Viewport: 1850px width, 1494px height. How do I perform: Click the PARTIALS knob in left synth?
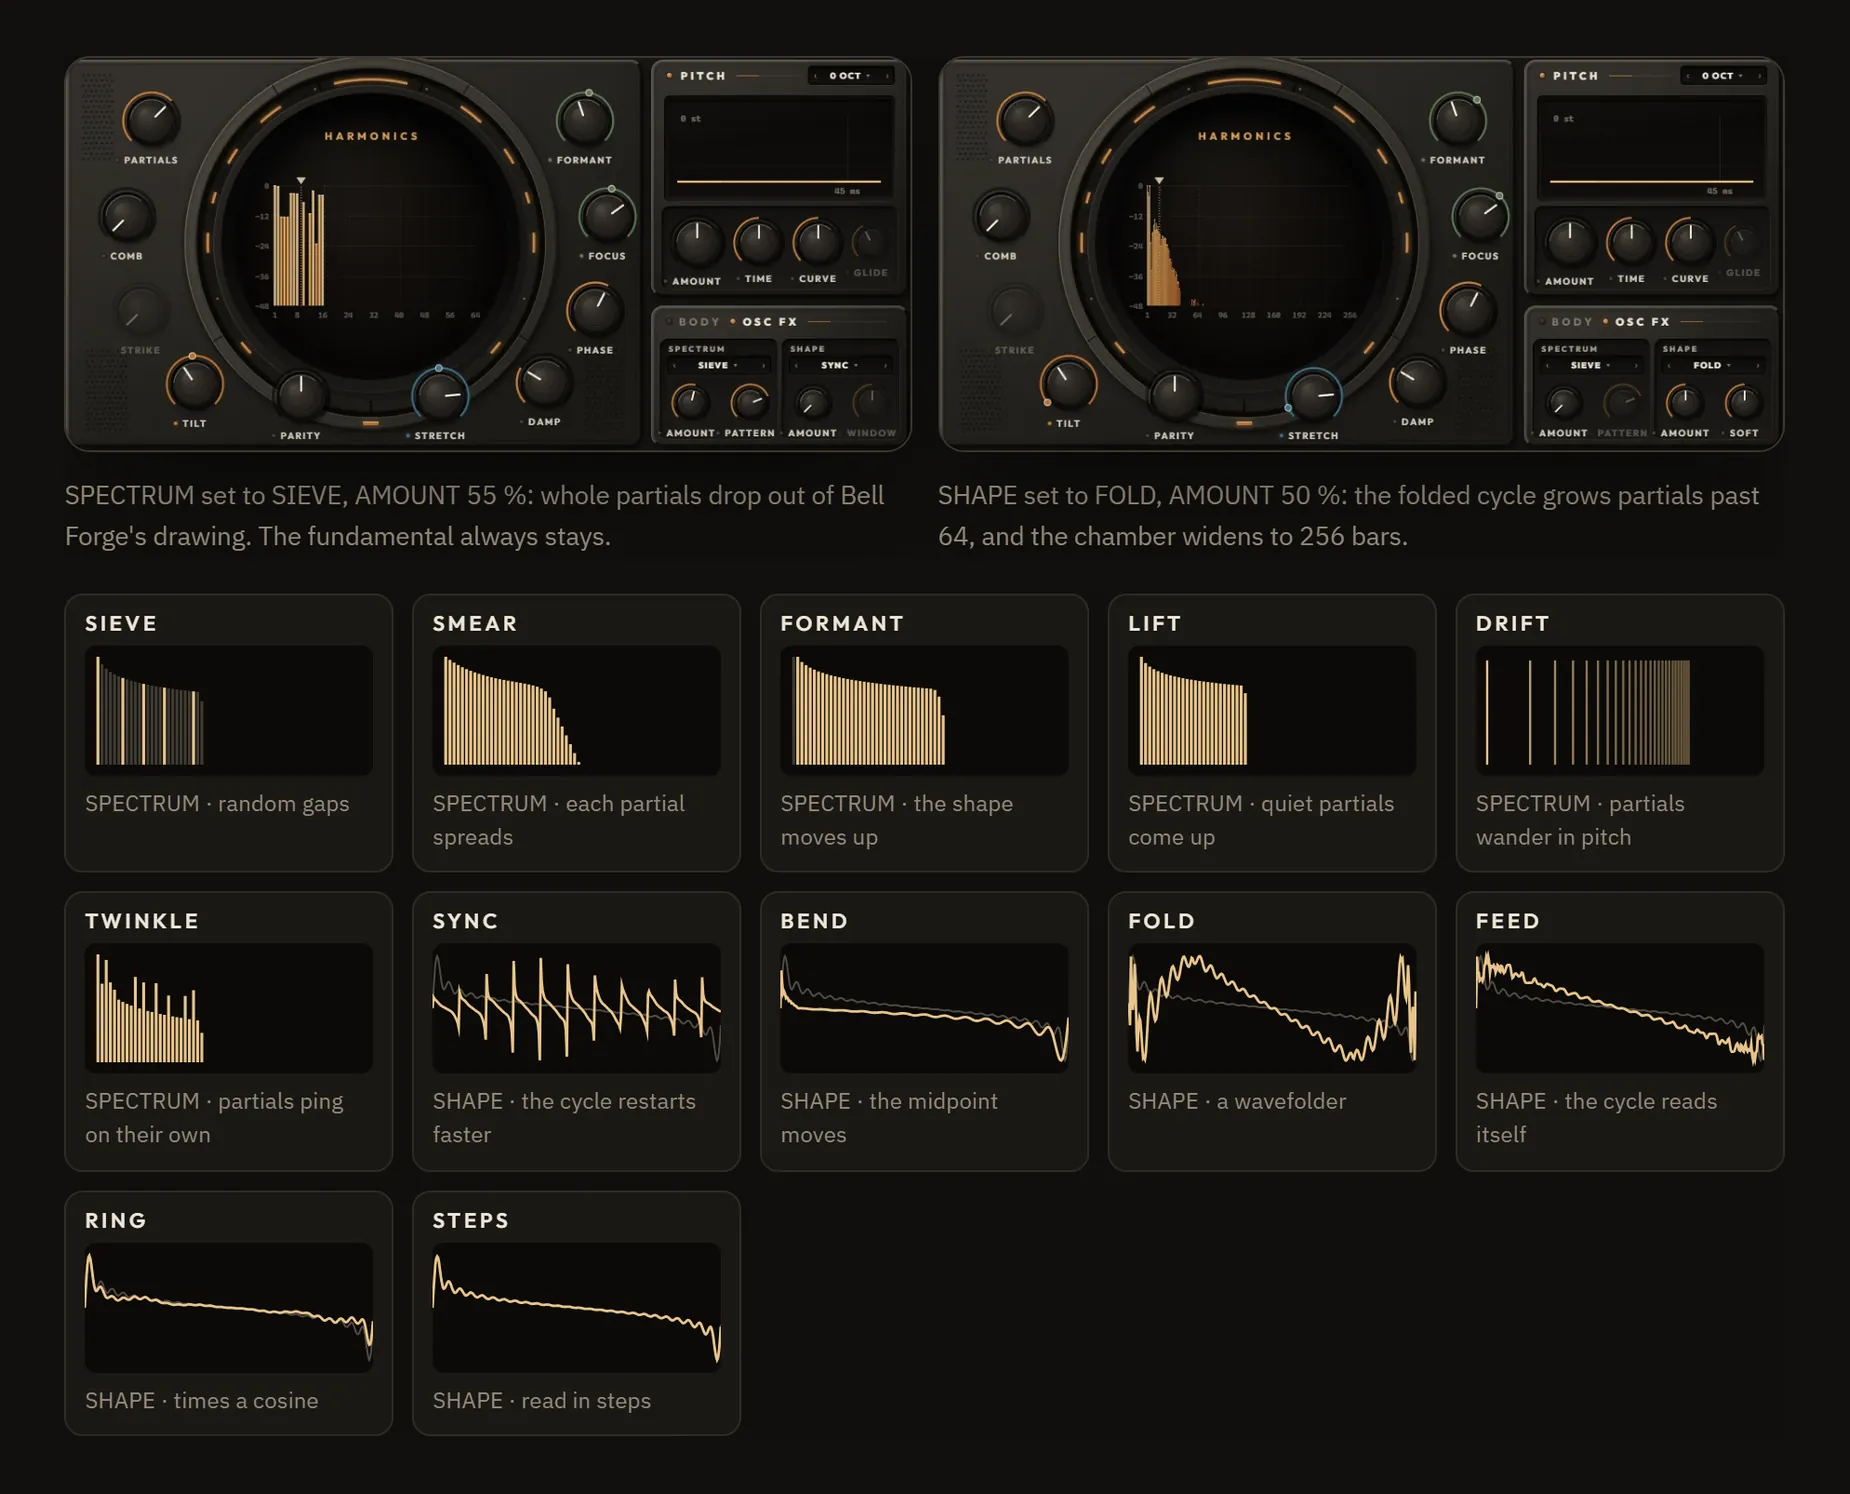tap(151, 120)
